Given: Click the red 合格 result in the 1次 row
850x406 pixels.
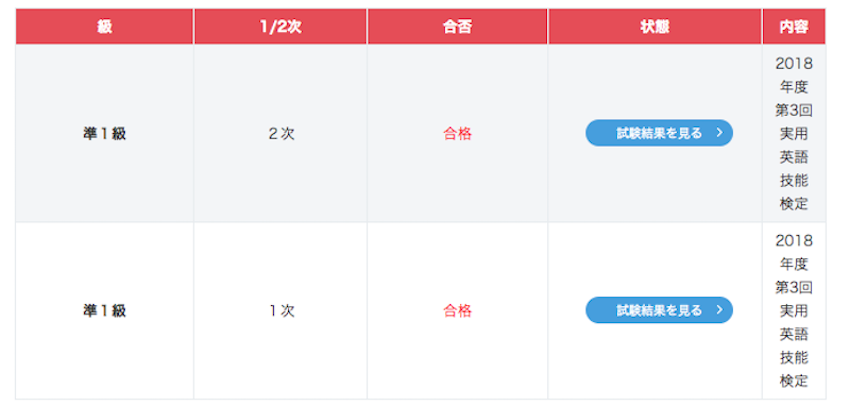Looking at the screenshot, I should pos(457,310).
